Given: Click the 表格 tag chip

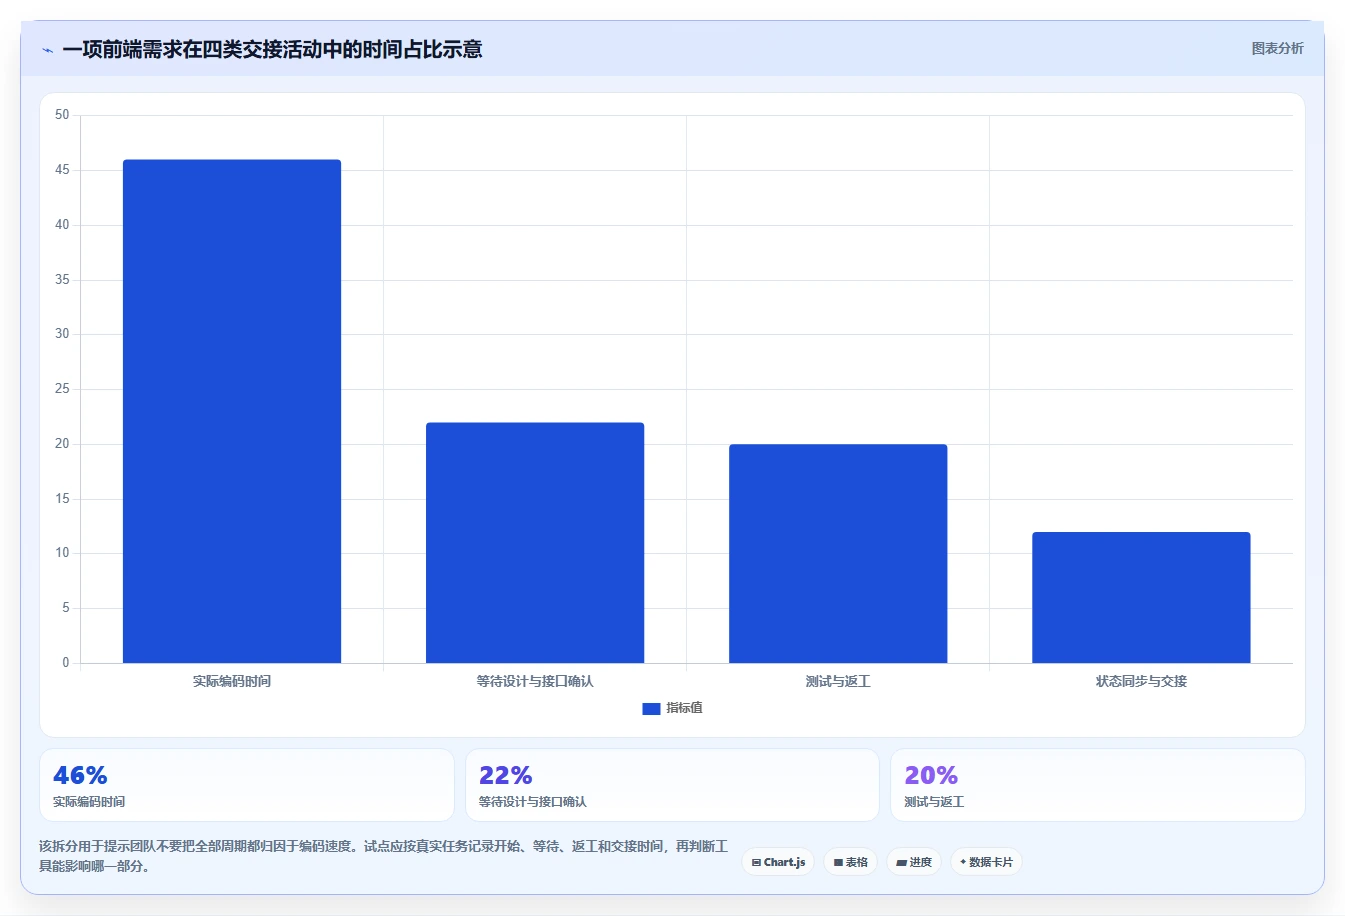Looking at the screenshot, I should 850,862.
